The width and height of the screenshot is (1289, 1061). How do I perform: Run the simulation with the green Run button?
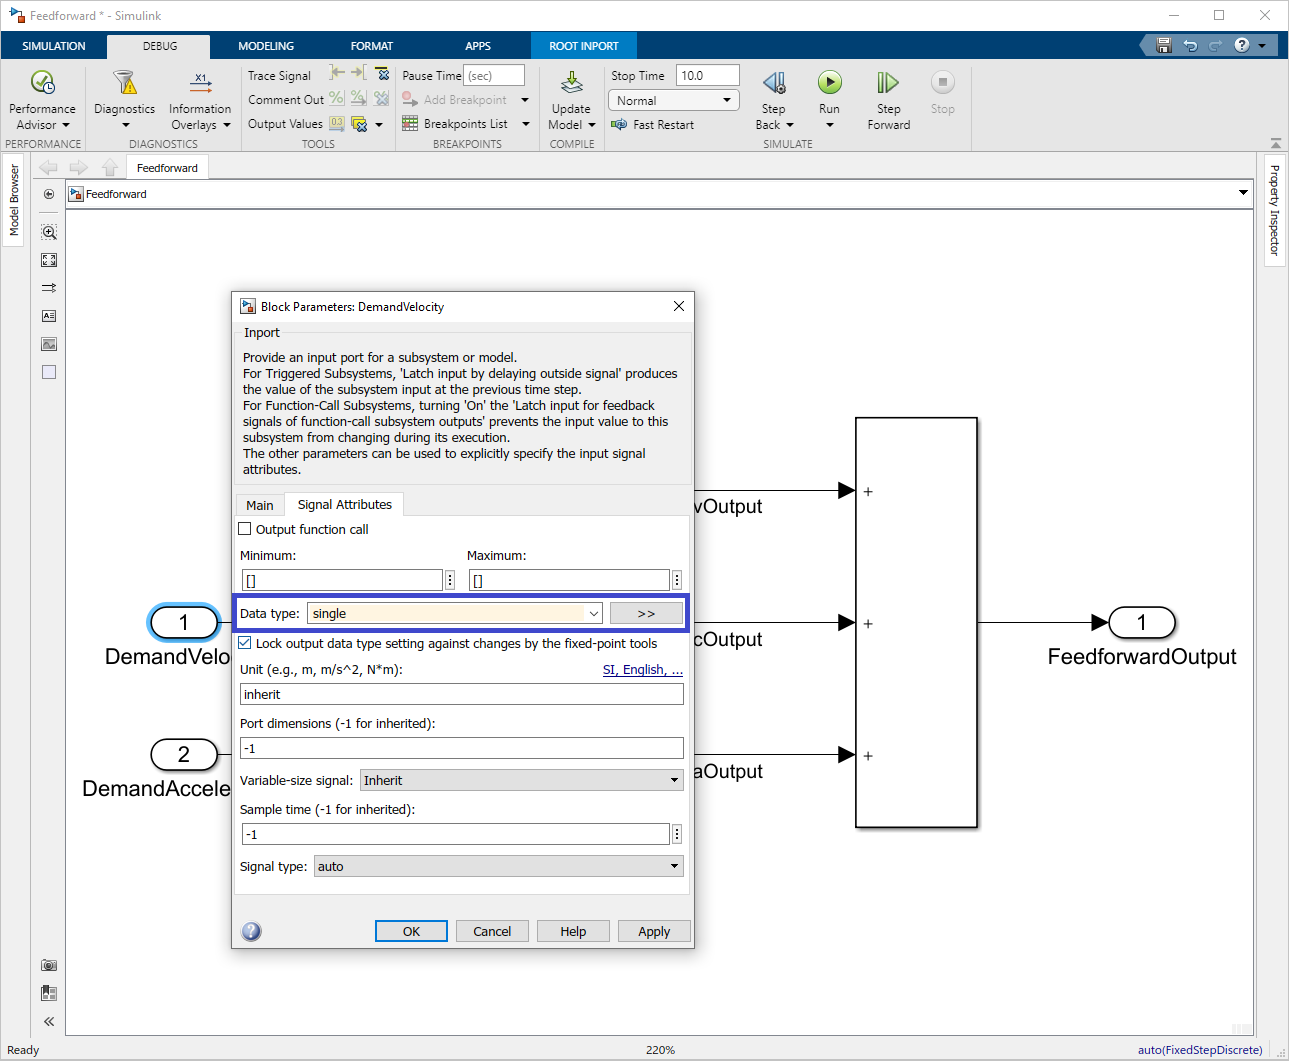pyautogui.click(x=829, y=82)
